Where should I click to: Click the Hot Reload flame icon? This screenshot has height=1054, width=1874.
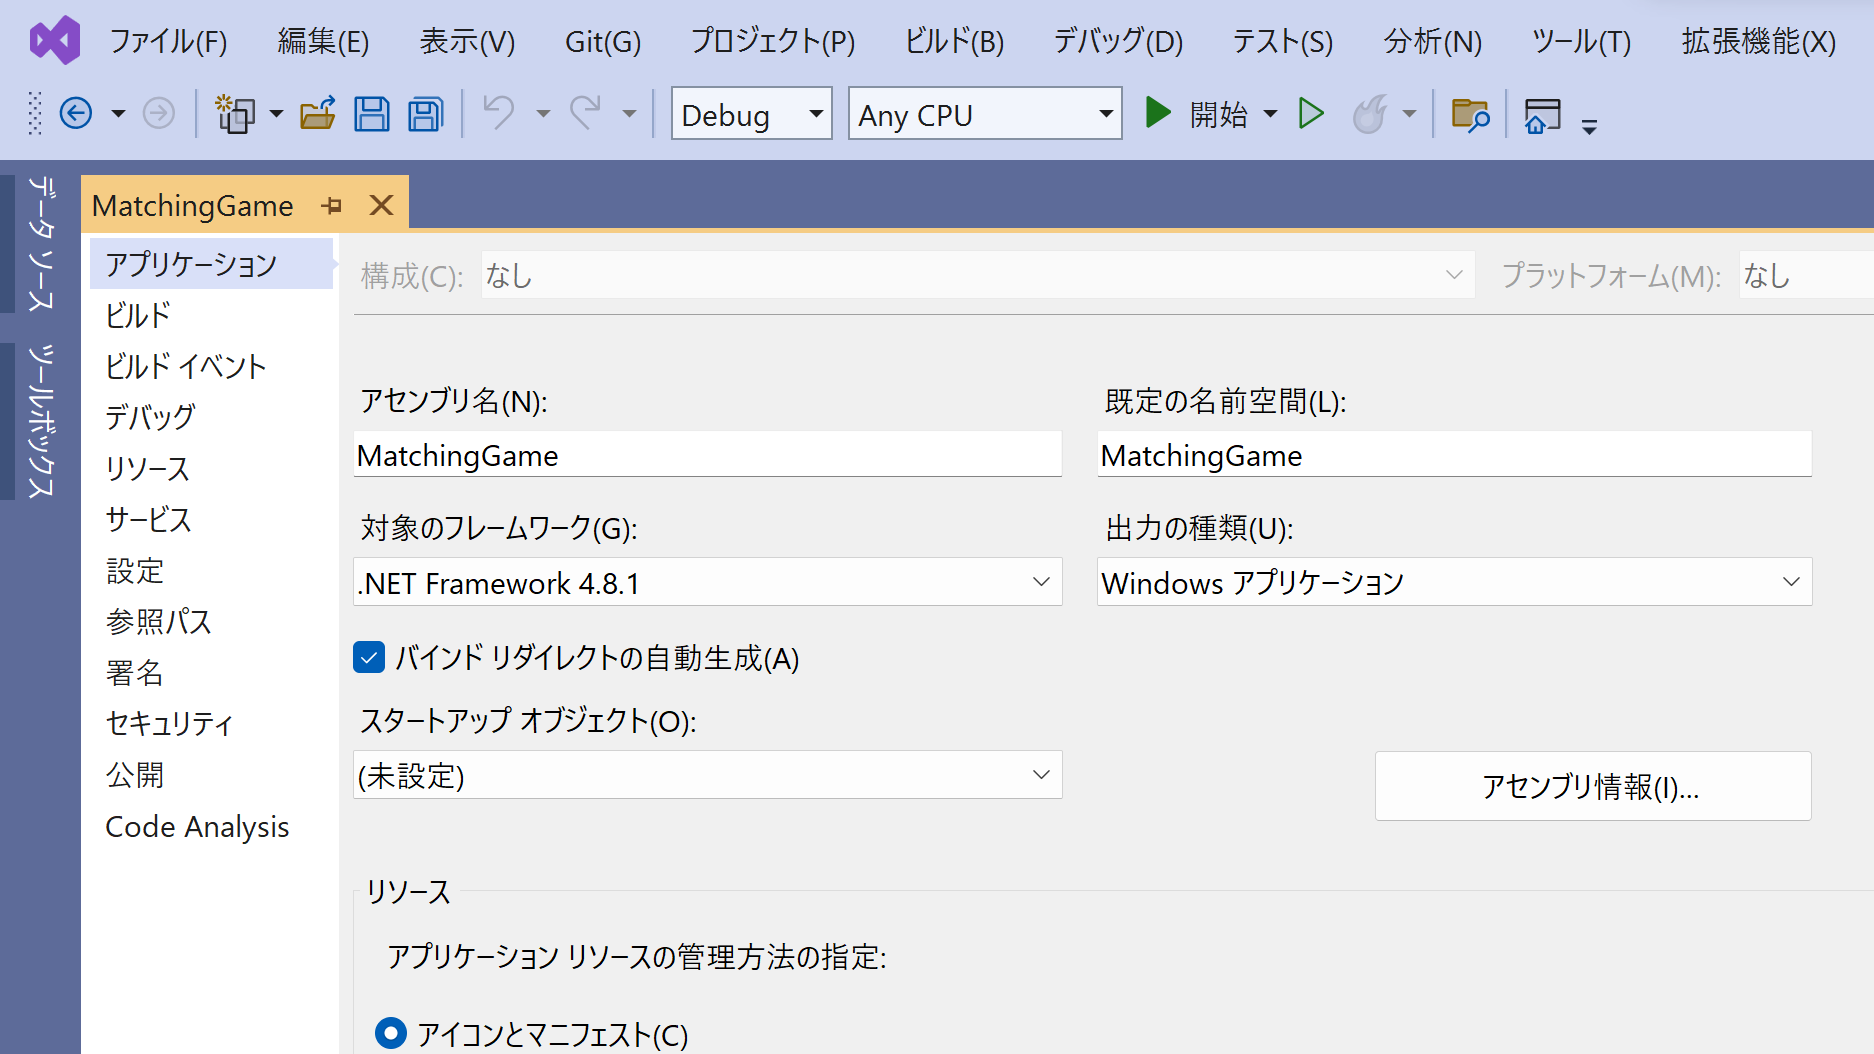click(1371, 114)
